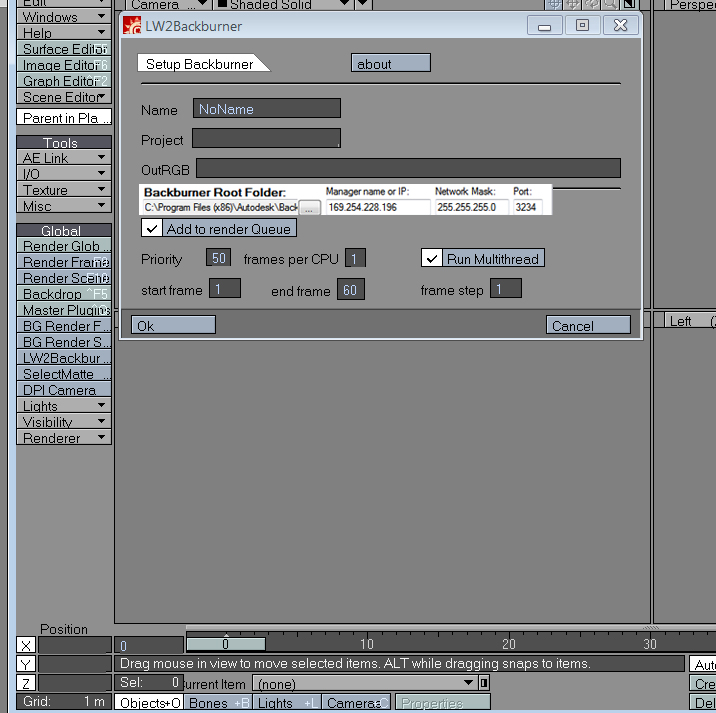Click the small button right of Current Item

[484, 683]
